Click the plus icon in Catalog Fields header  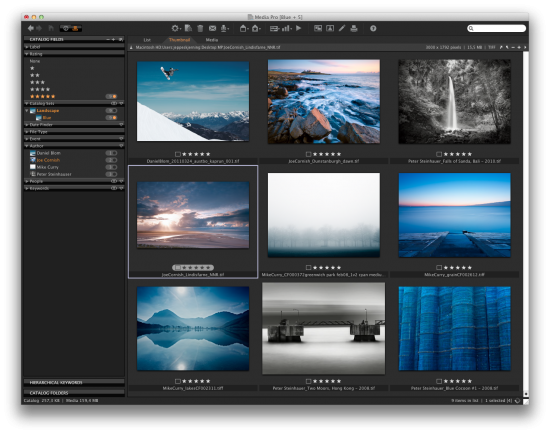(113, 40)
